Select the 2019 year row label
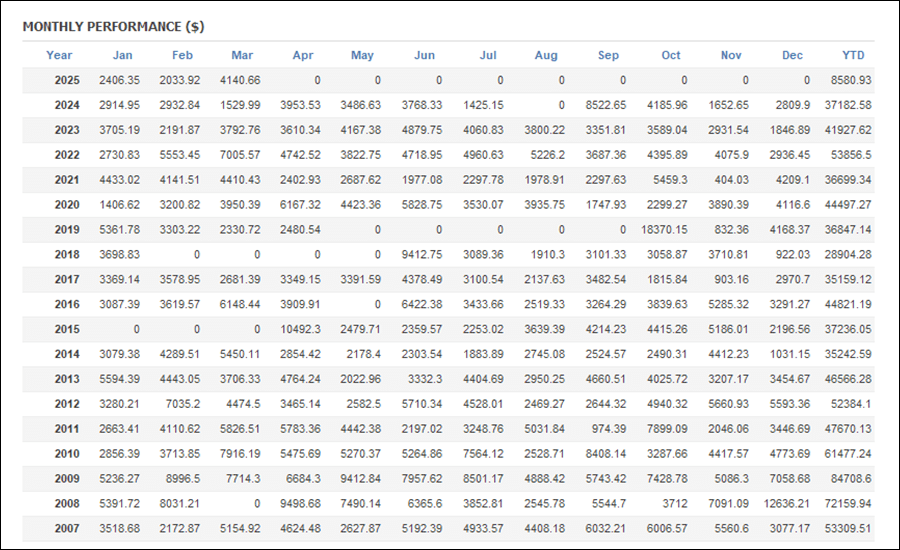Viewport: 900px width, 550px height. tap(67, 230)
